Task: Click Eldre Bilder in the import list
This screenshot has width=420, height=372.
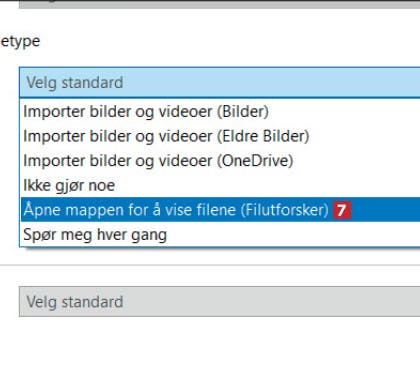Action: pyautogui.click(x=263, y=136)
